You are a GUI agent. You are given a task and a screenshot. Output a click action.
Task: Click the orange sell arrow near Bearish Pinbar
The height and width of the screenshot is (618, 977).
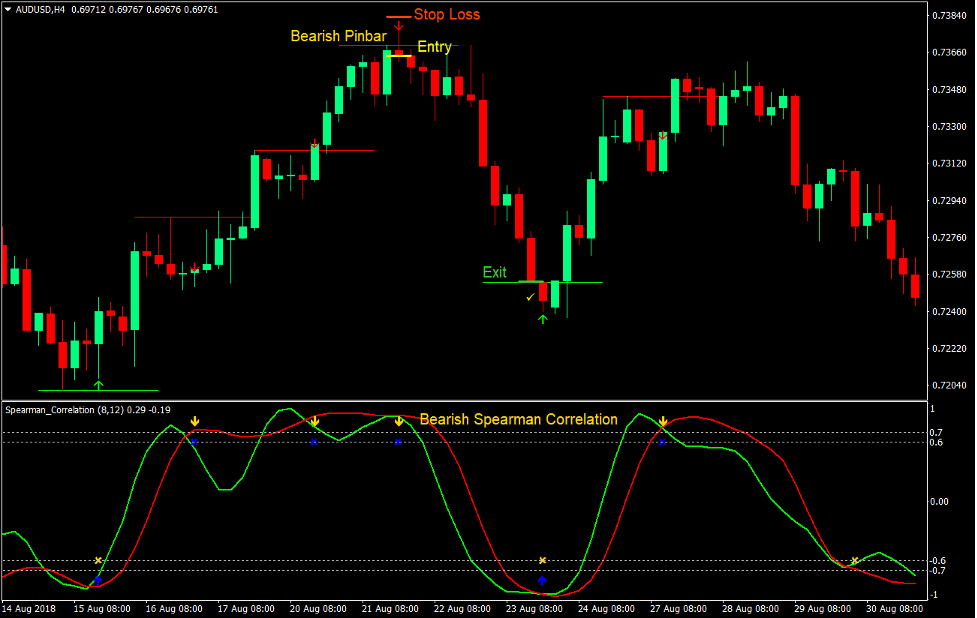400,26
